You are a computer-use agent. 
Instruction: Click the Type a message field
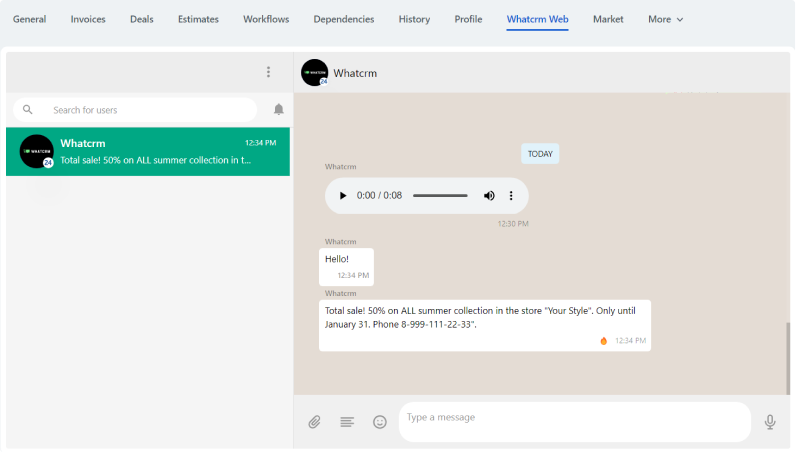[574, 422]
